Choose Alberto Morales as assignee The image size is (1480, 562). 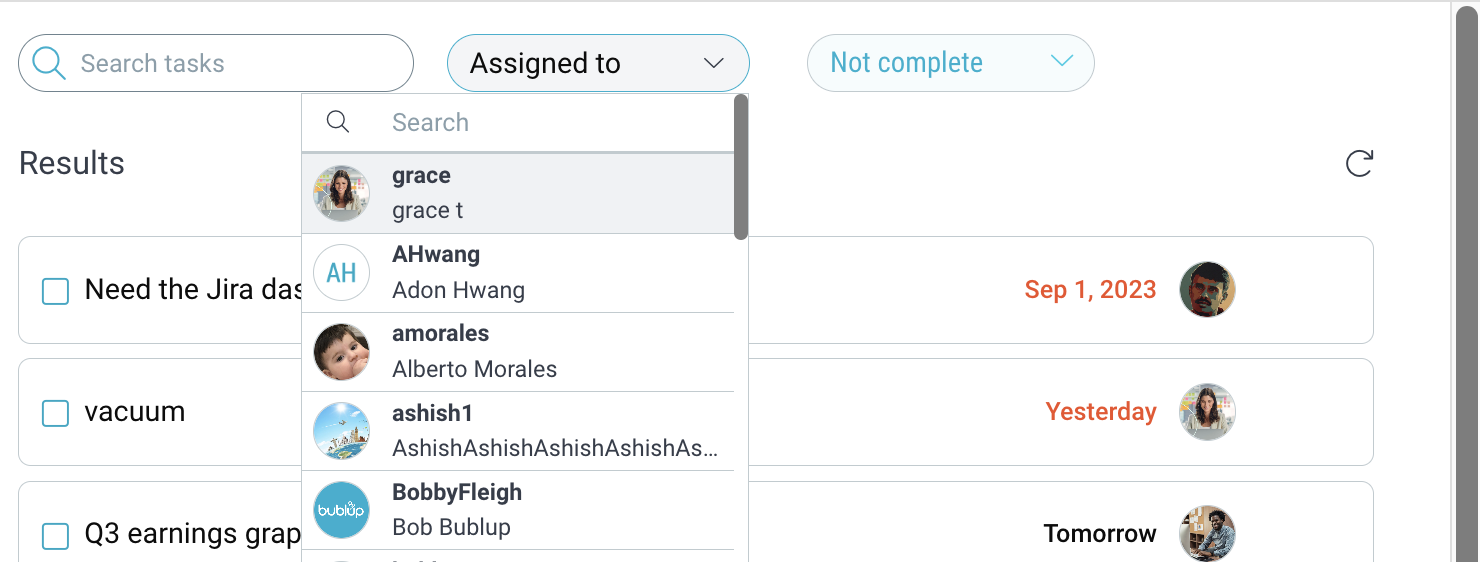(x=518, y=352)
